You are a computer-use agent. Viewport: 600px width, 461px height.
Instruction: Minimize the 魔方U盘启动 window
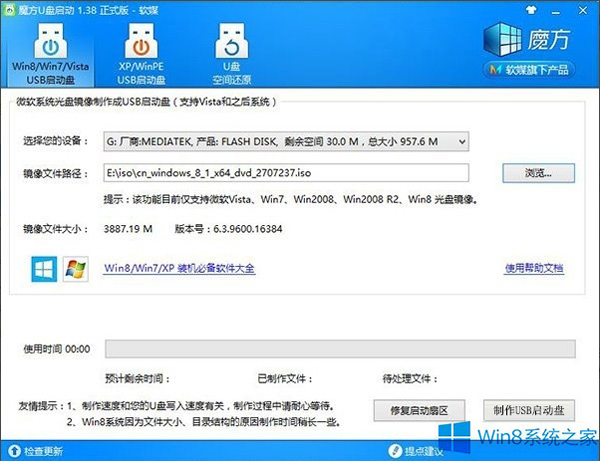(x=556, y=12)
